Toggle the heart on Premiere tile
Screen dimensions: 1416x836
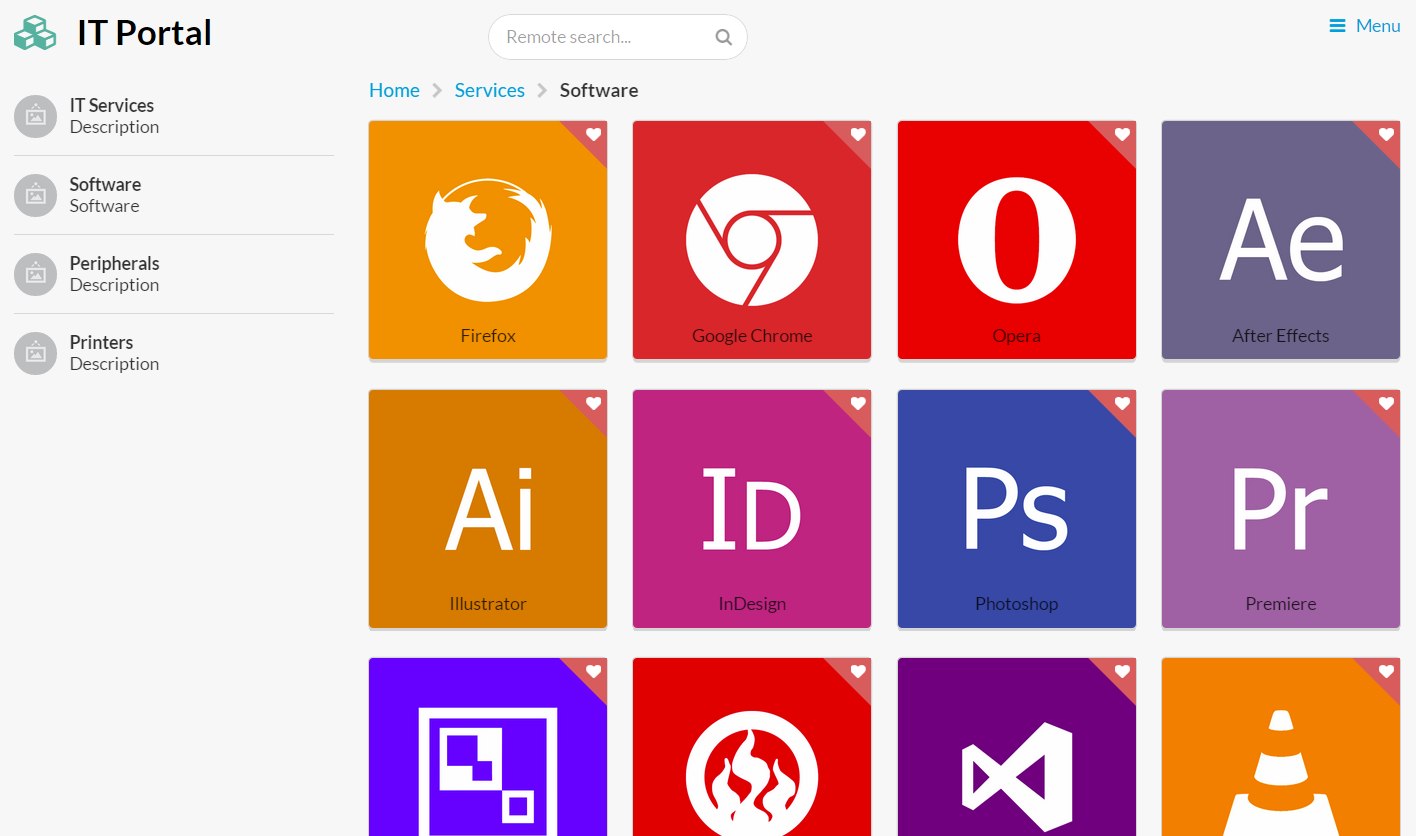[x=1386, y=403]
